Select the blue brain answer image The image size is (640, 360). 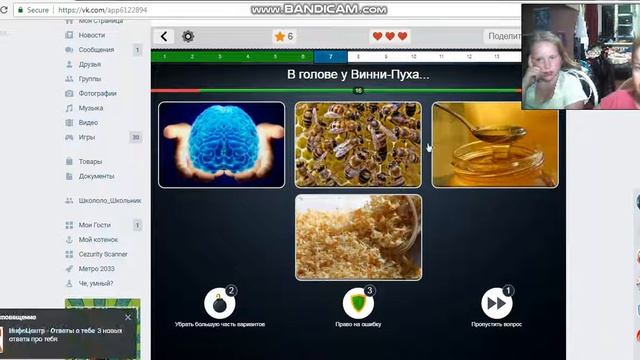(222, 145)
